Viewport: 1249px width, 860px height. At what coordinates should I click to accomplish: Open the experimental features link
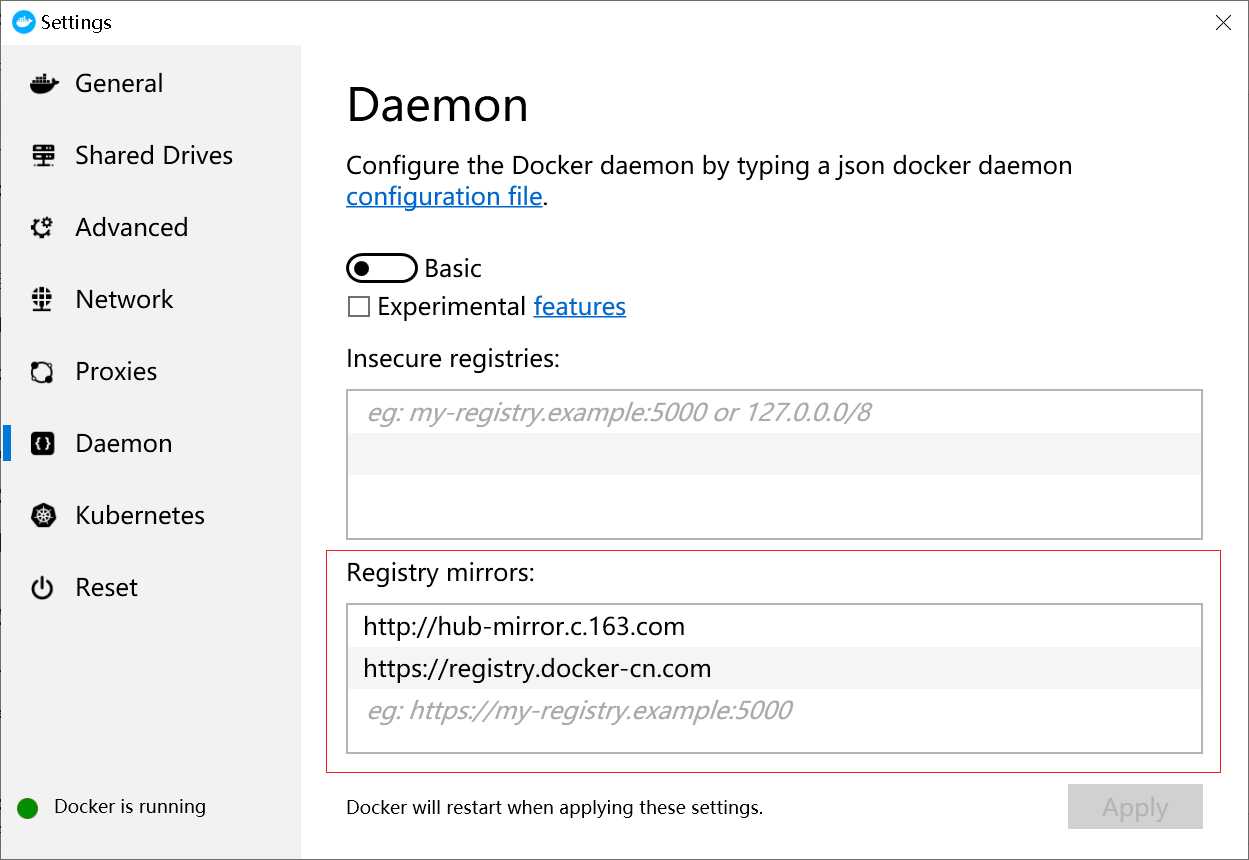(x=580, y=306)
